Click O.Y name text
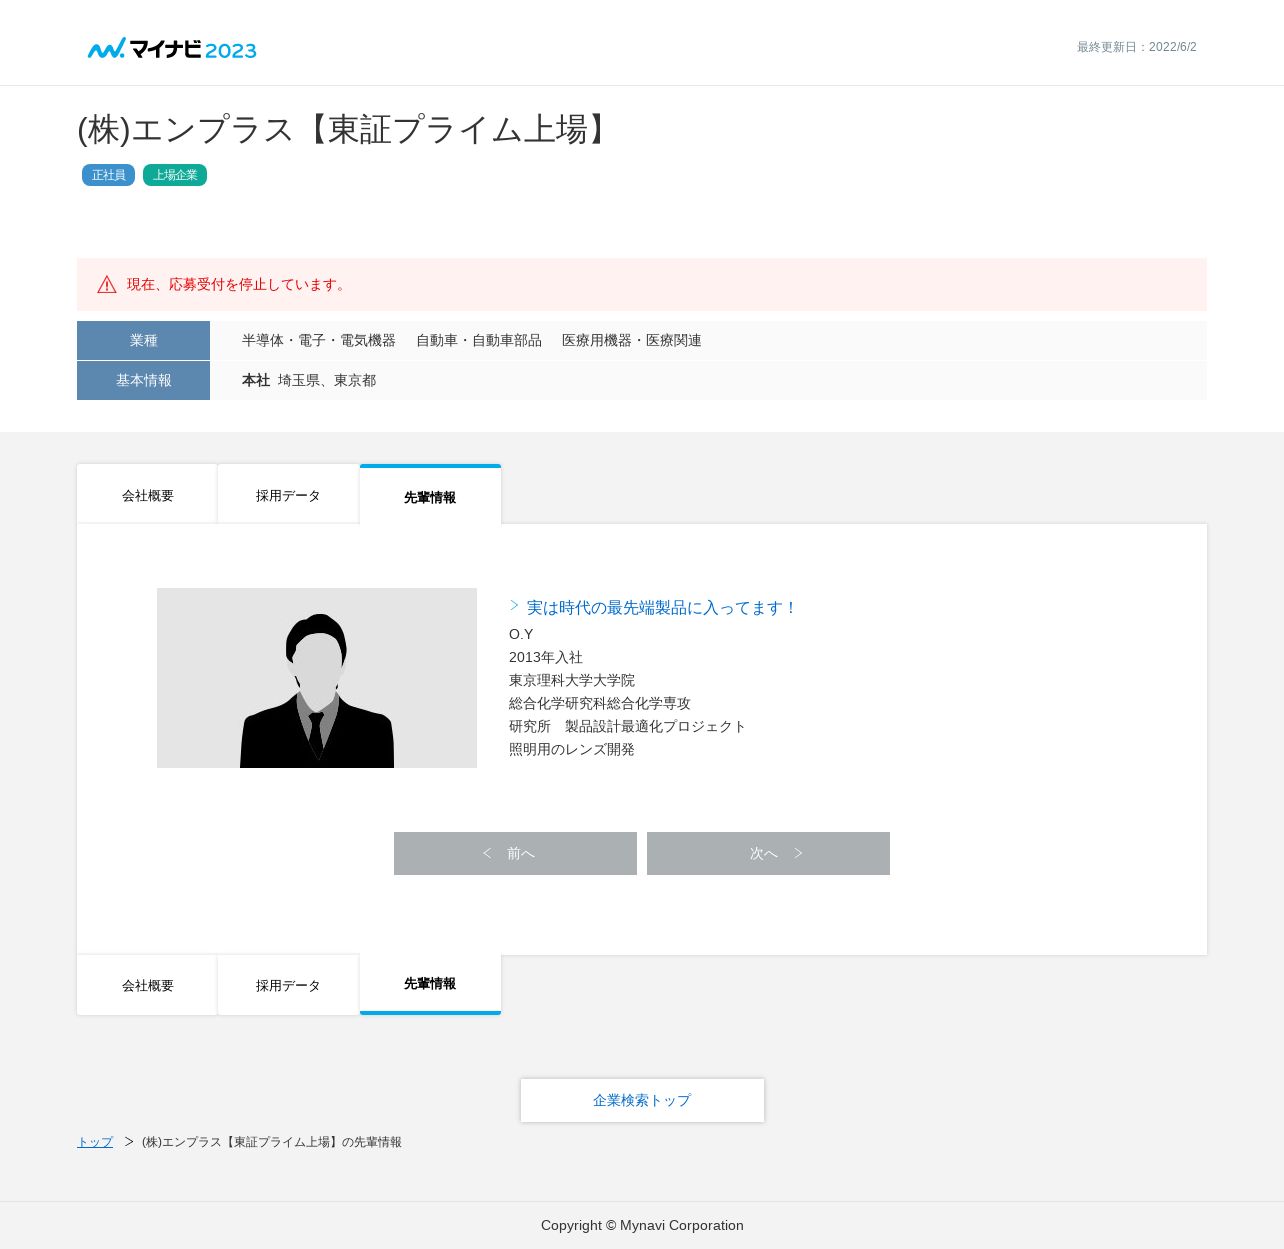 click(521, 634)
